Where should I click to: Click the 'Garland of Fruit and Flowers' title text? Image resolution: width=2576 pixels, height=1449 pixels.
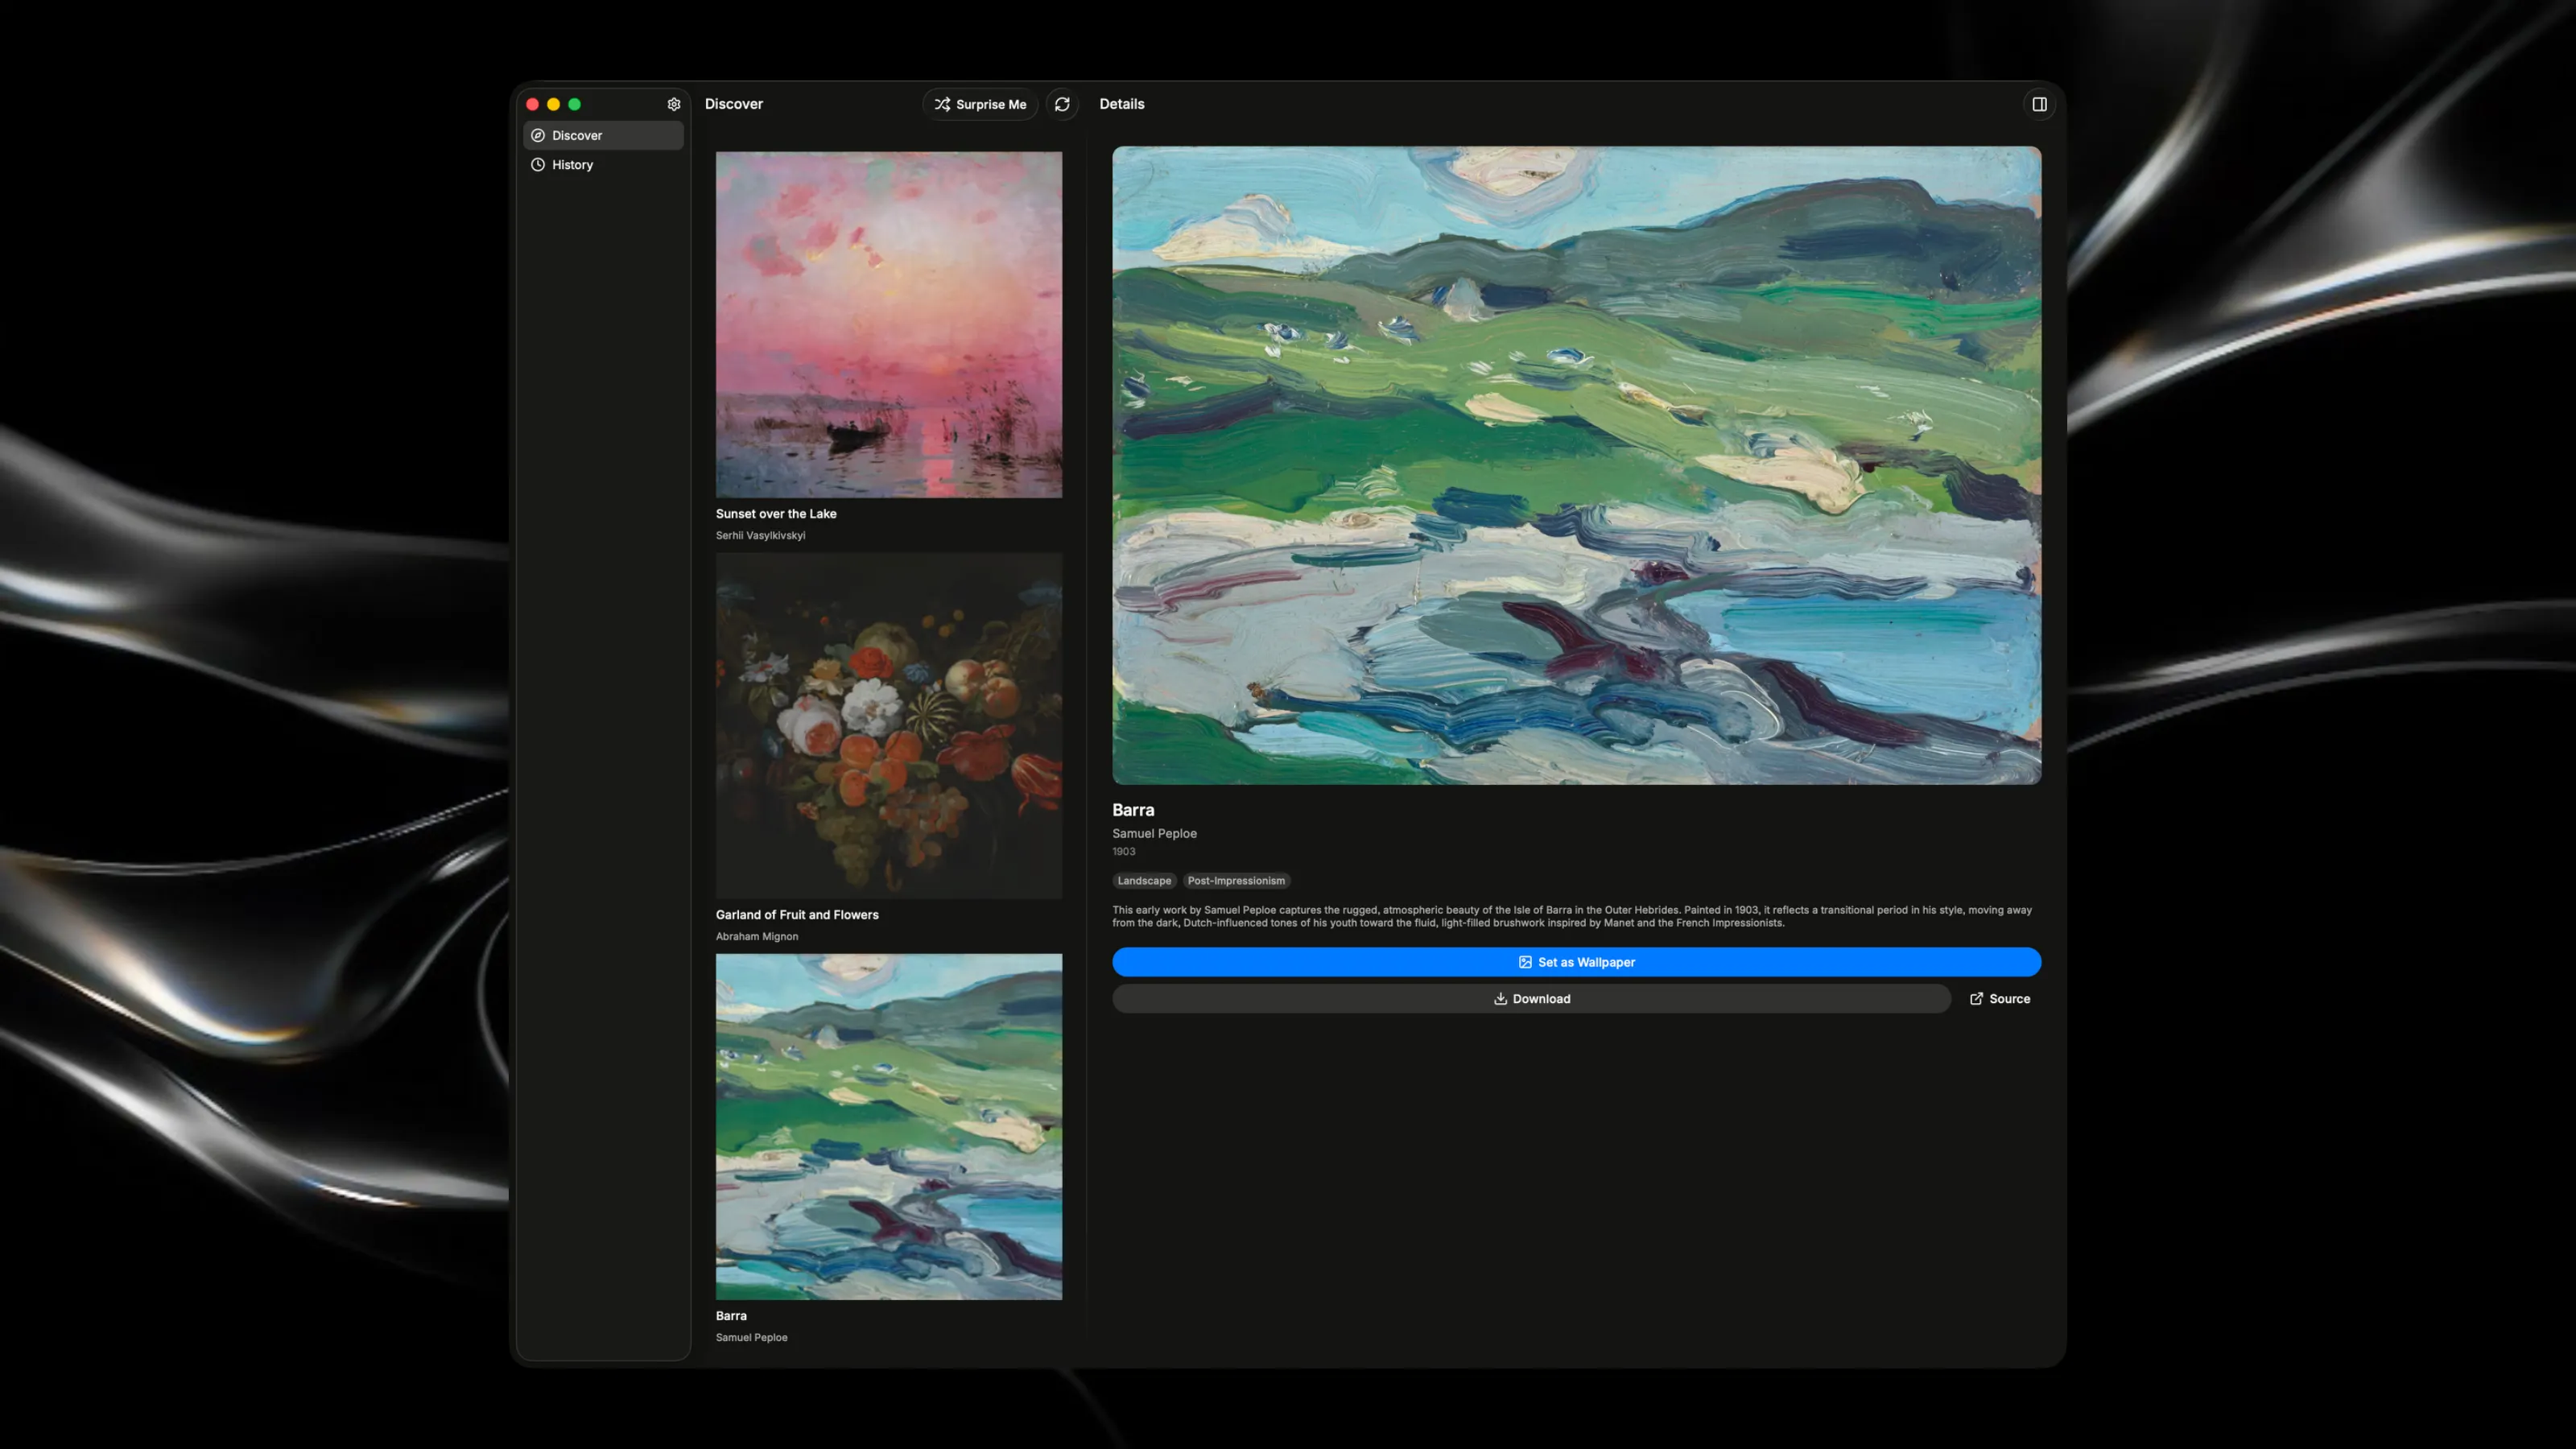click(x=797, y=915)
